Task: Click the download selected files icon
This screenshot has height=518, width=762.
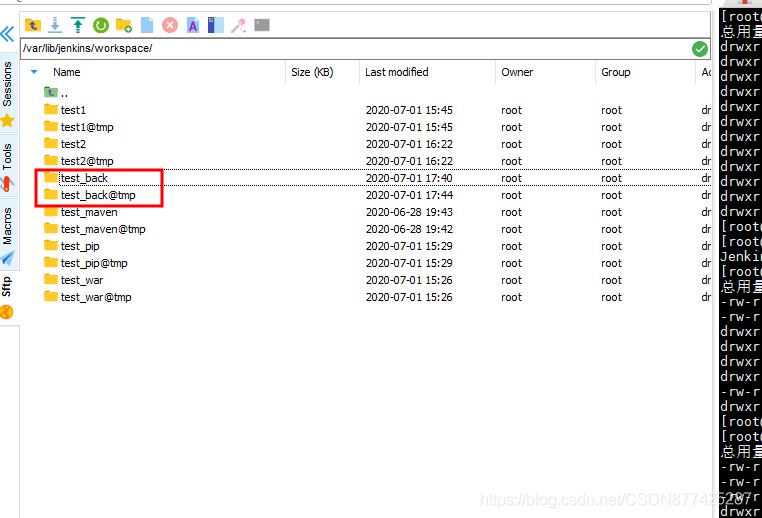Action: click(x=56, y=25)
